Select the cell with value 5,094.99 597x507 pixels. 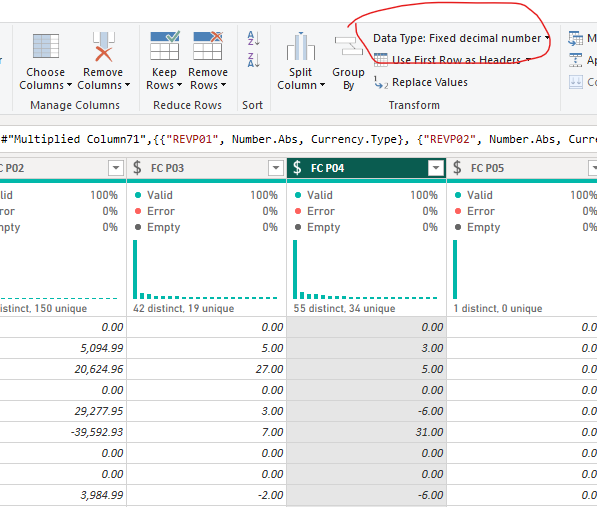click(63, 348)
